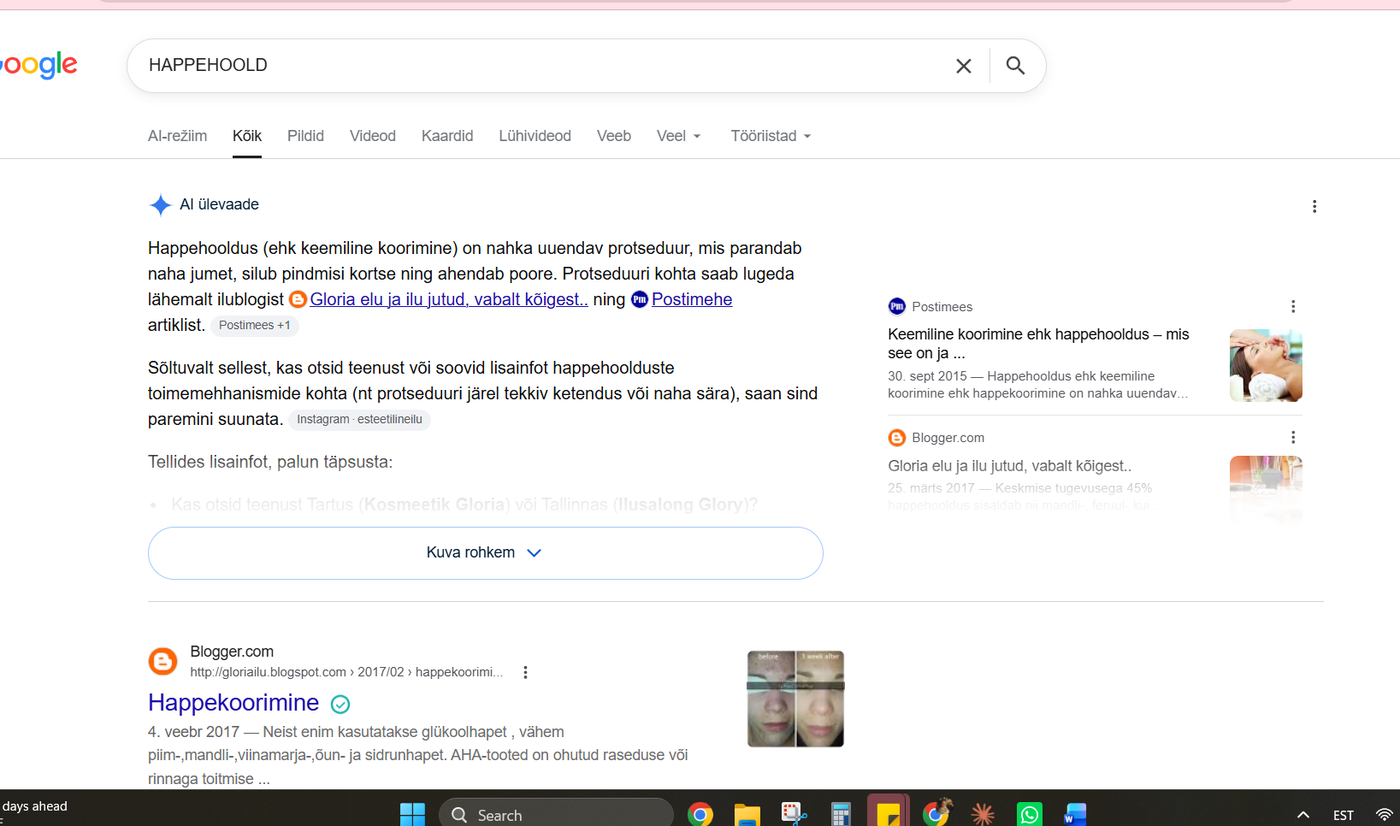This screenshot has height=826, width=1400.
Task: Open three-dot menu beside gloriailu.blogspot.com URL
Action: [525, 673]
